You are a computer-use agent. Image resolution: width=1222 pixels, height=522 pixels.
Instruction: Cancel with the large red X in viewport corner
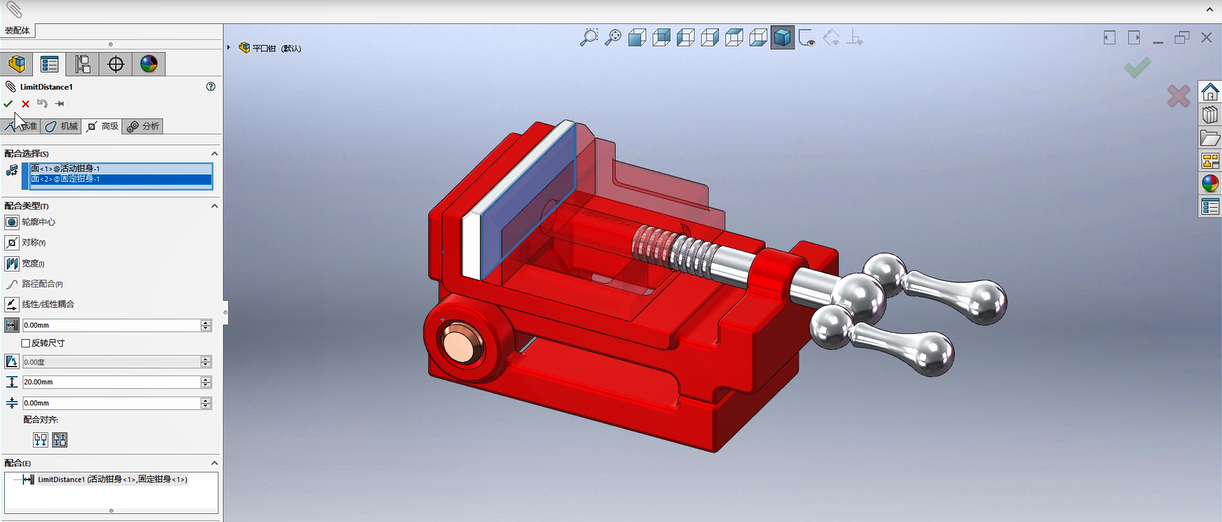(x=1178, y=96)
